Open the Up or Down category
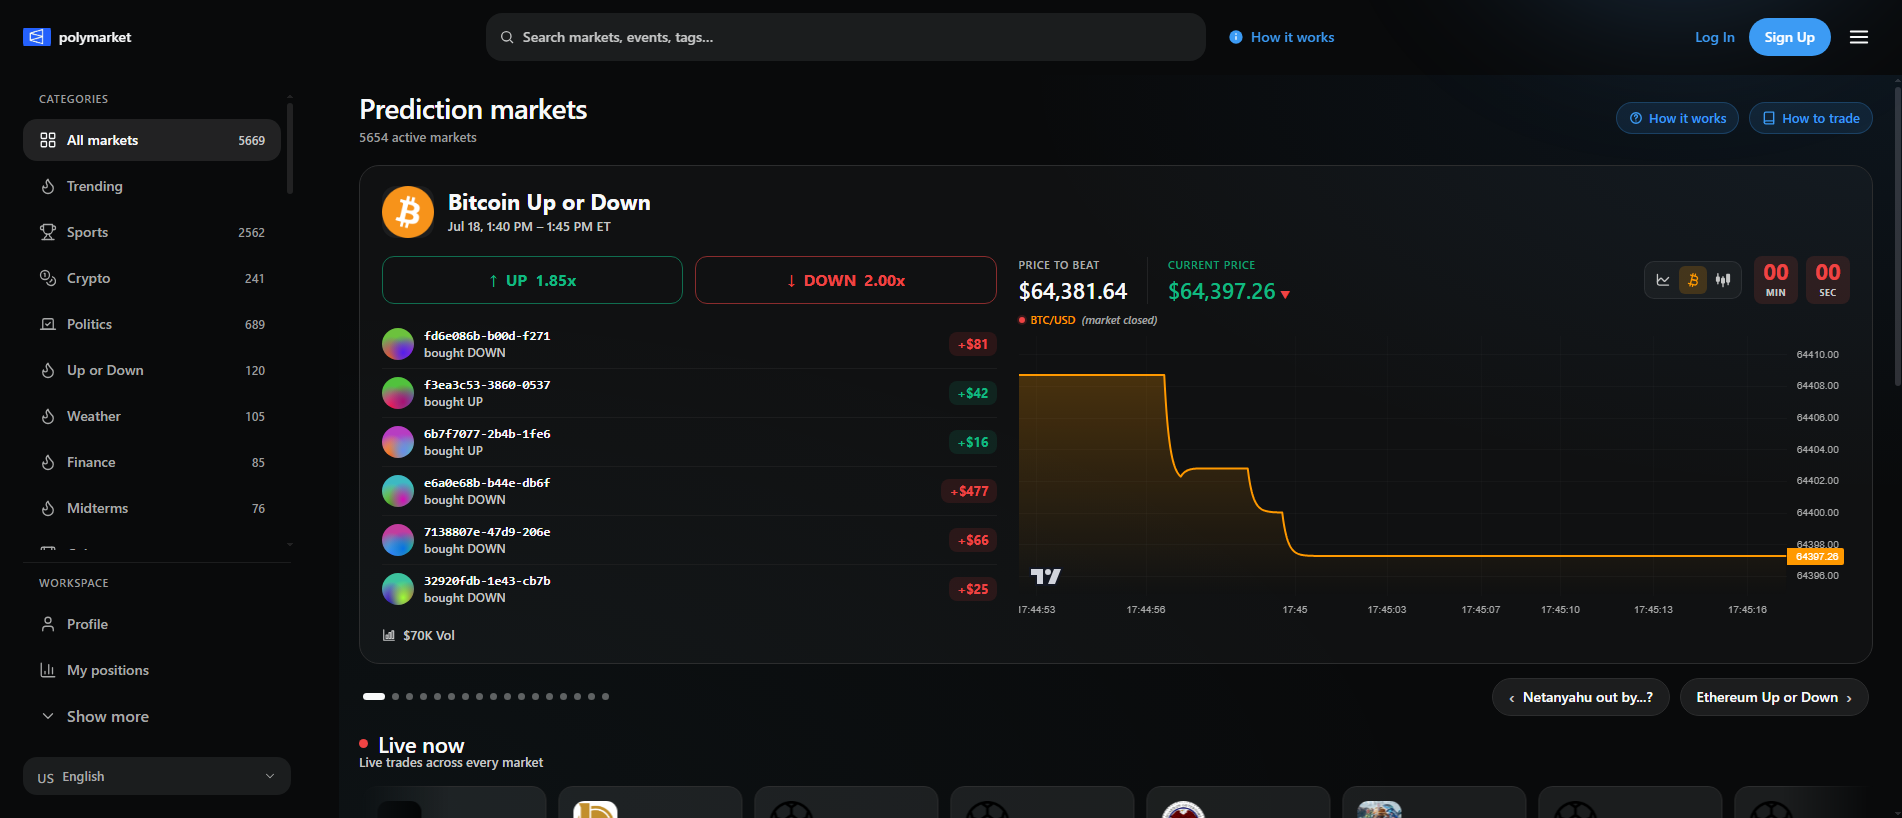Viewport: 1902px width, 818px height. coord(152,370)
